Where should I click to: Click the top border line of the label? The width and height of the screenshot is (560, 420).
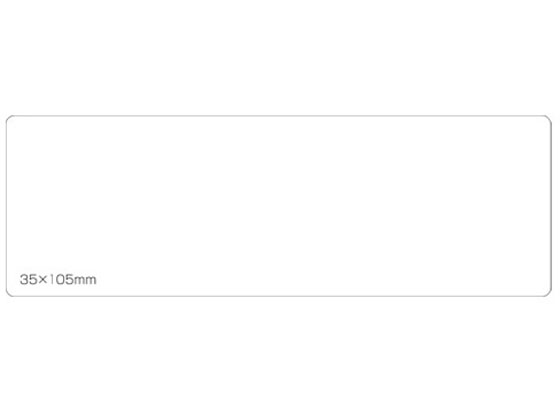tap(279, 116)
